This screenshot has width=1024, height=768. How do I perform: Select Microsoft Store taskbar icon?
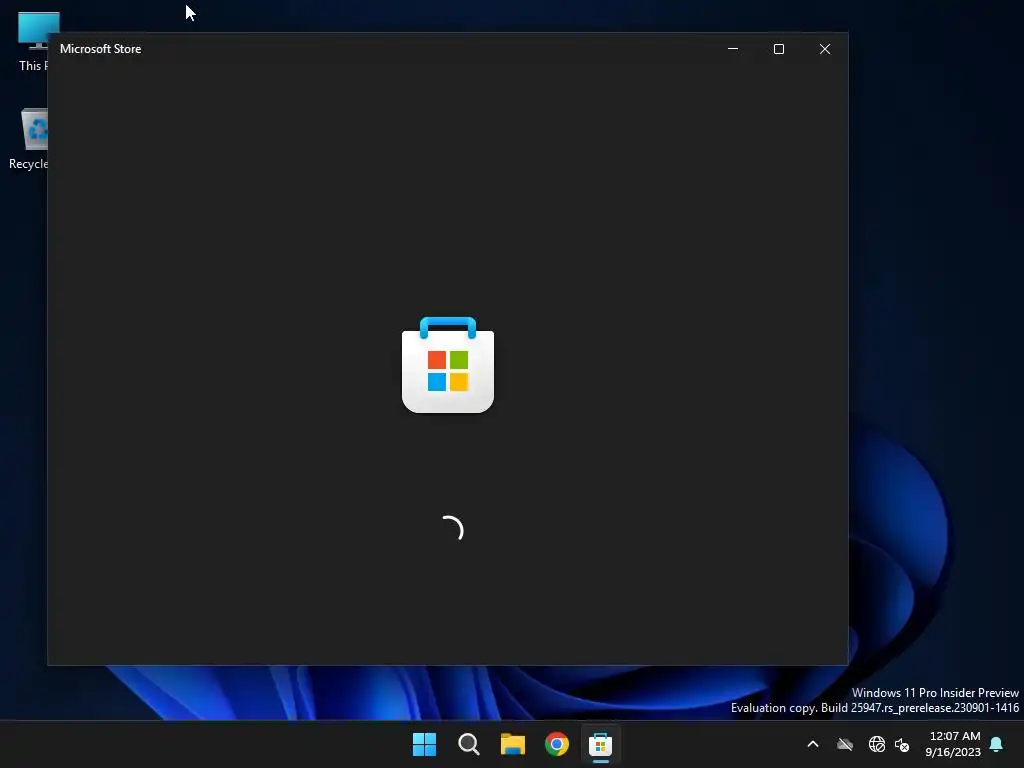[601, 744]
